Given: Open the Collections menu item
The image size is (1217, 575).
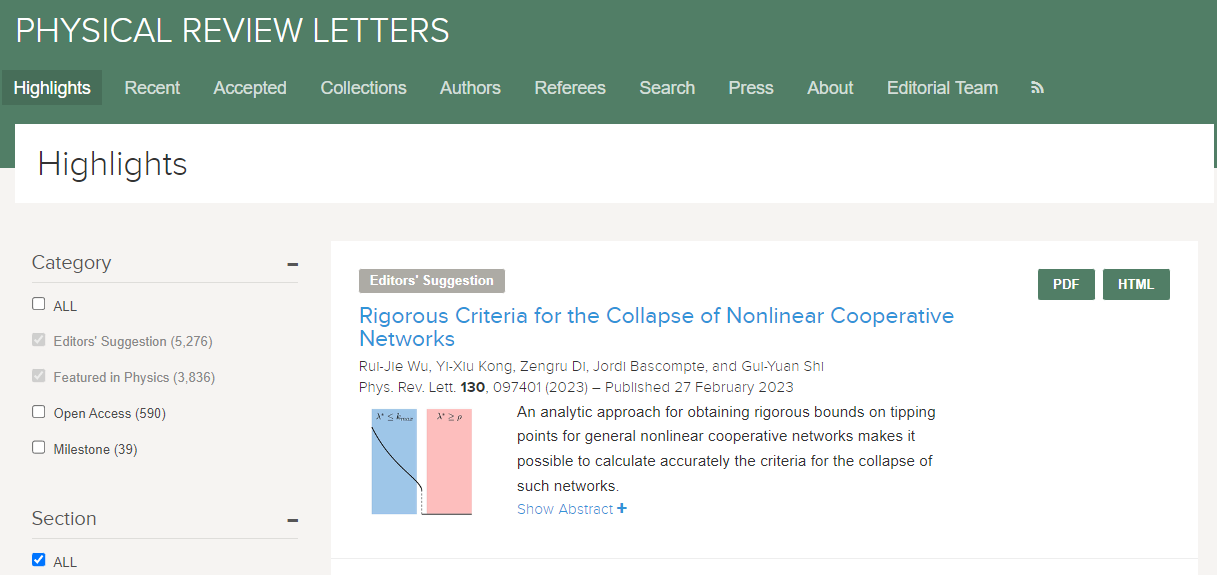Looking at the screenshot, I should [x=363, y=88].
